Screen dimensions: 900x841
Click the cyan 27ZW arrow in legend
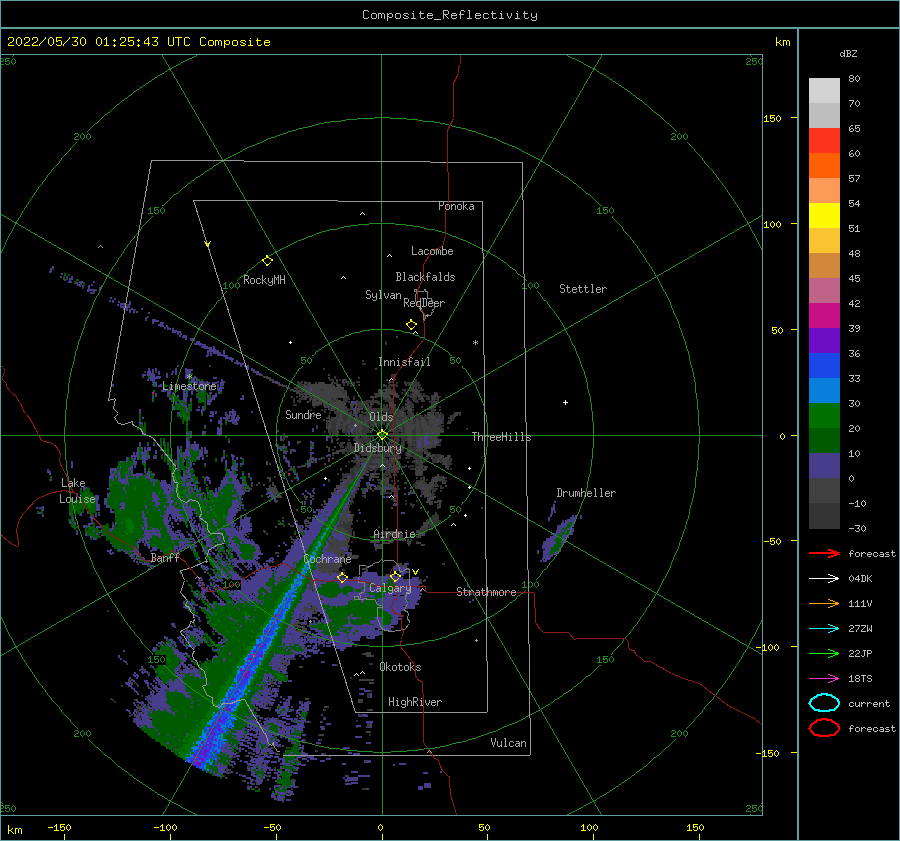(824, 629)
